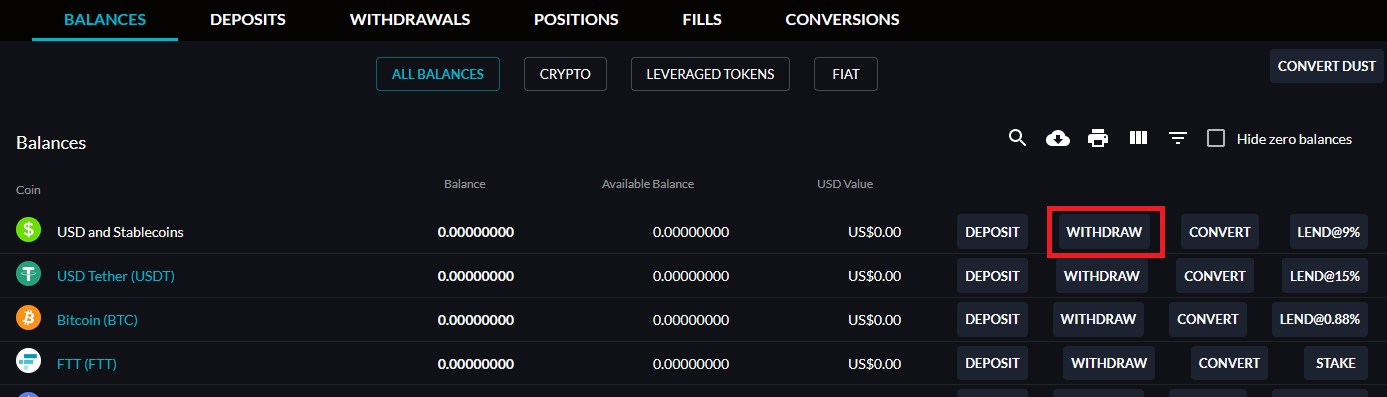Switch to the Deposits tab
This screenshot has height=397, width=1387.
248,19
